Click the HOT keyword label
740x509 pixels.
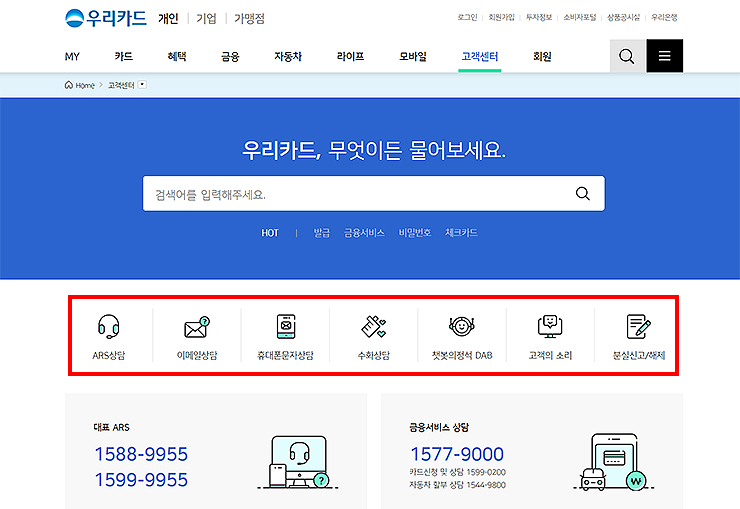[x=270, y=233]
